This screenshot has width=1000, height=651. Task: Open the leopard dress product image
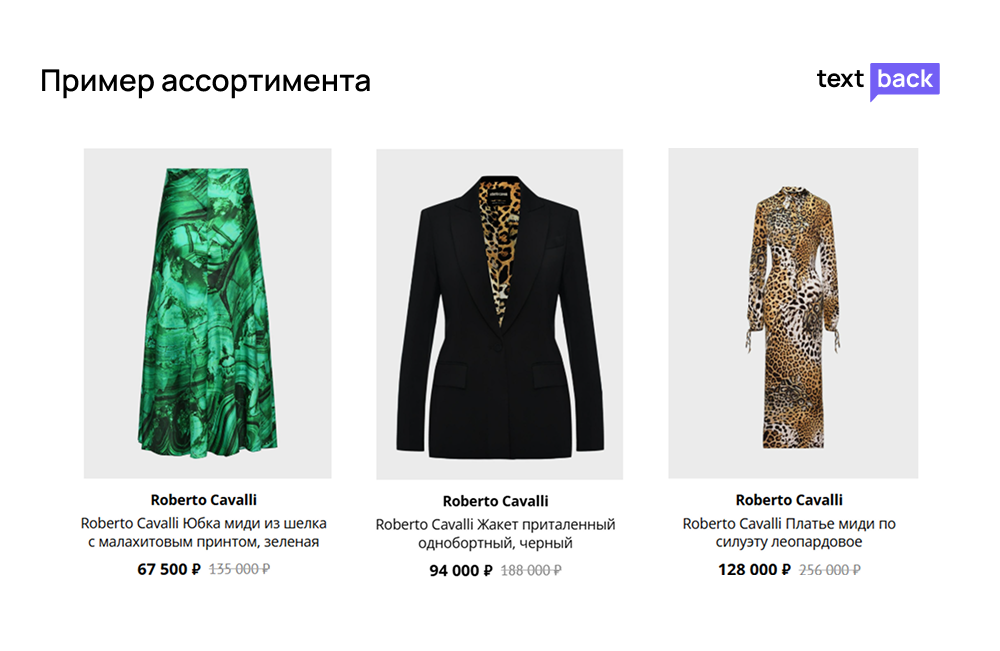click(x=793, y=313)
